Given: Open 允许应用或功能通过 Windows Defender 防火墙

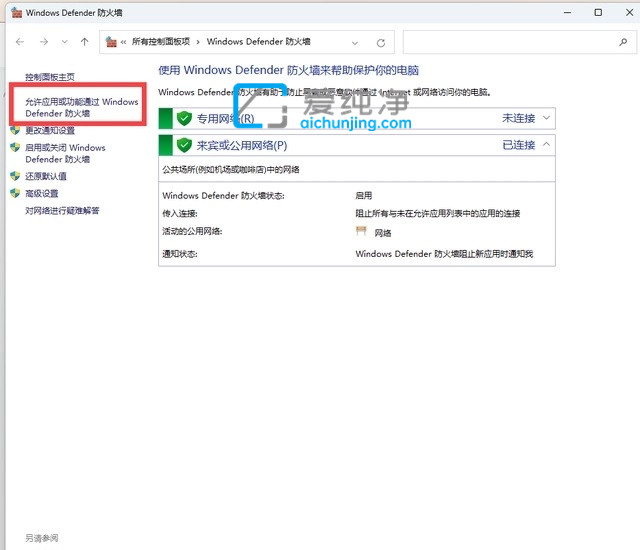Looking at the screenshot, I should coord(82,107).
